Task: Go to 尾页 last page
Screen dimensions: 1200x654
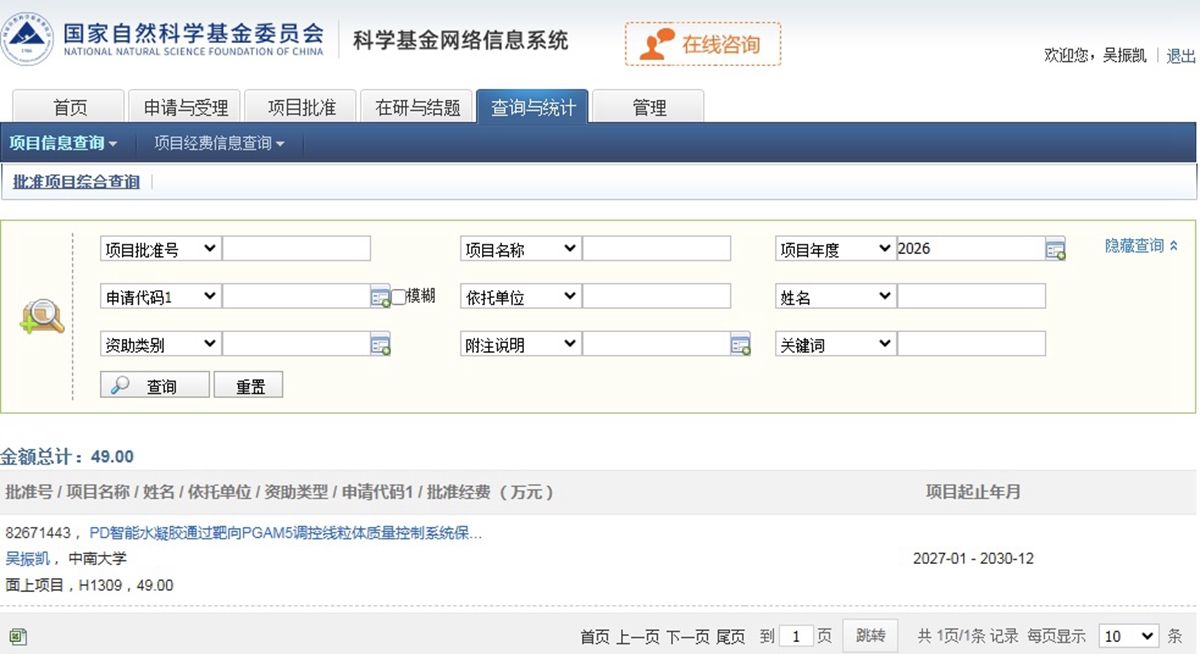Action: (731, 637)
